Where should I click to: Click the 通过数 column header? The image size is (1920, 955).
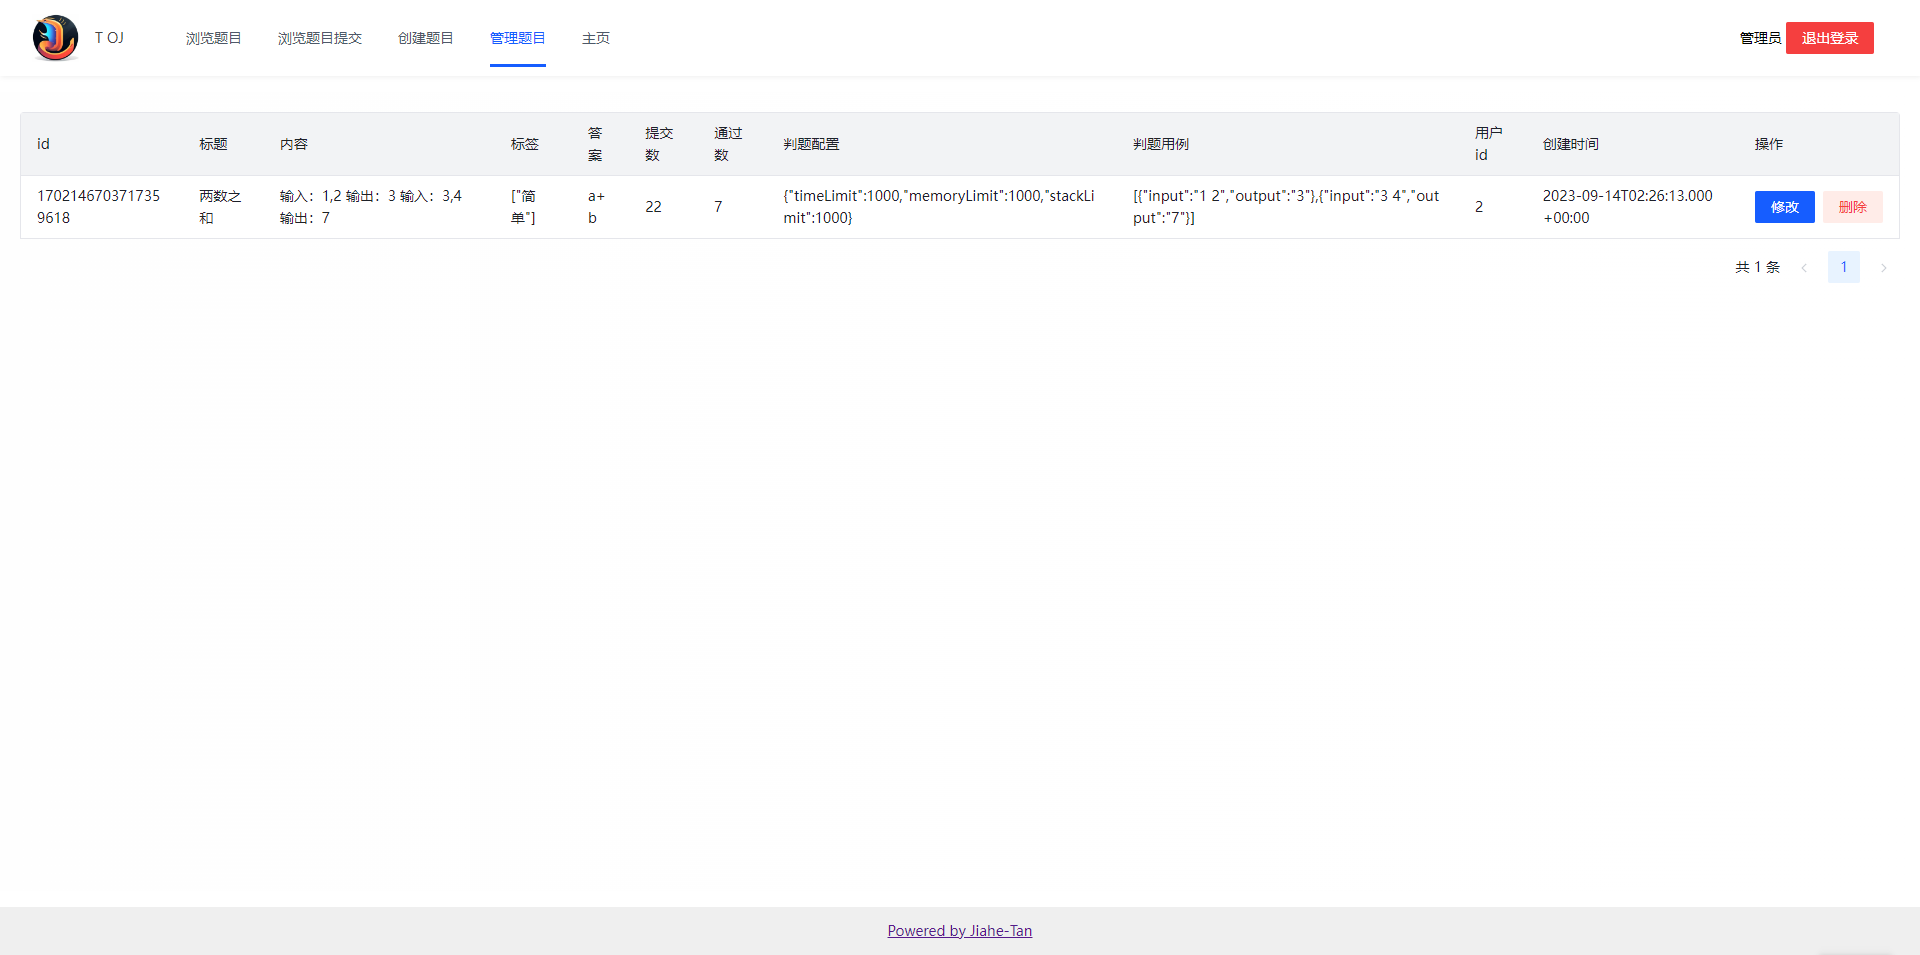pos(732,144)
